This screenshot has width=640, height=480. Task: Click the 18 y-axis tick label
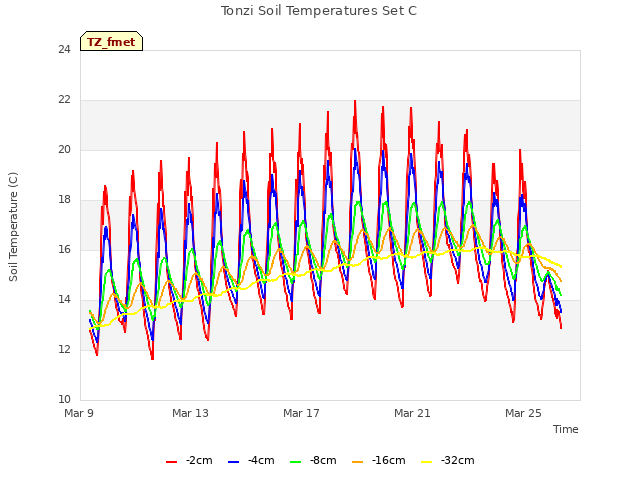[64, 200]
